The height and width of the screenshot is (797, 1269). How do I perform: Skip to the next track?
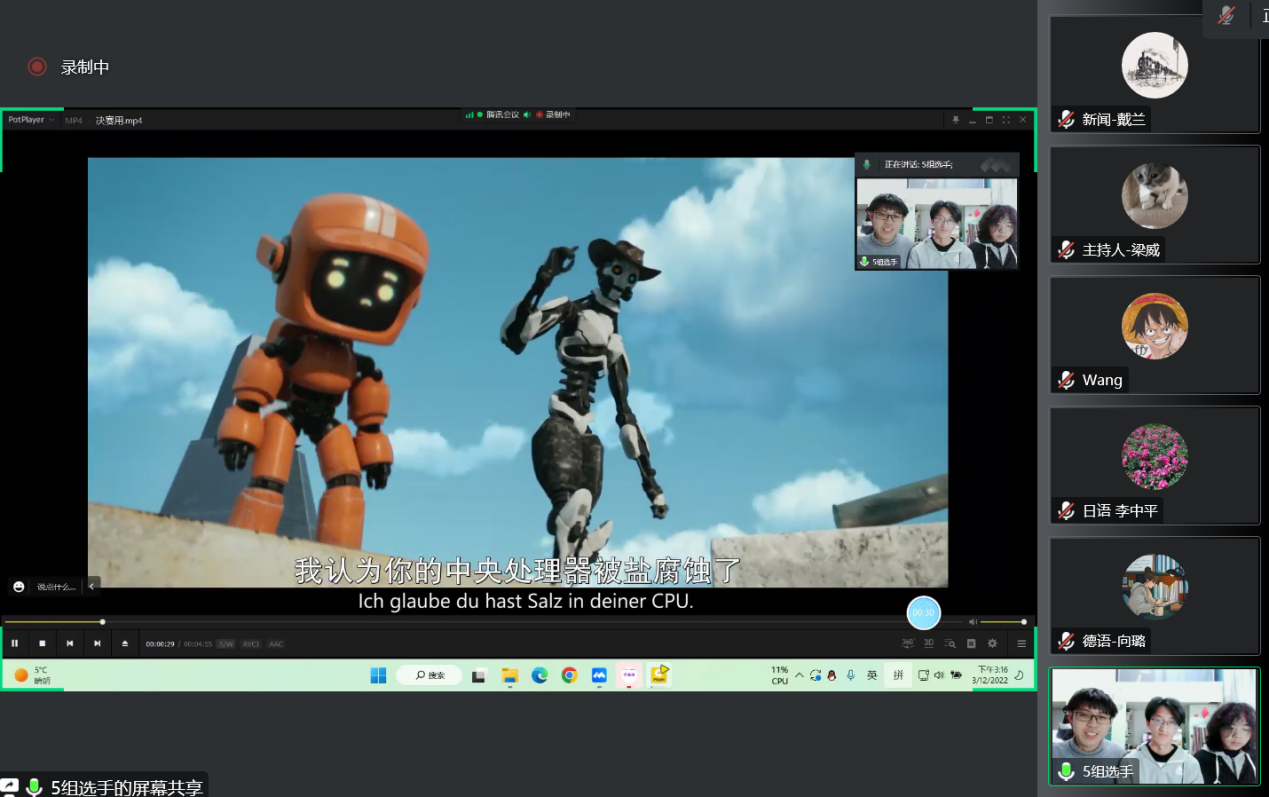pyautogui.click(x=97, y=643)
